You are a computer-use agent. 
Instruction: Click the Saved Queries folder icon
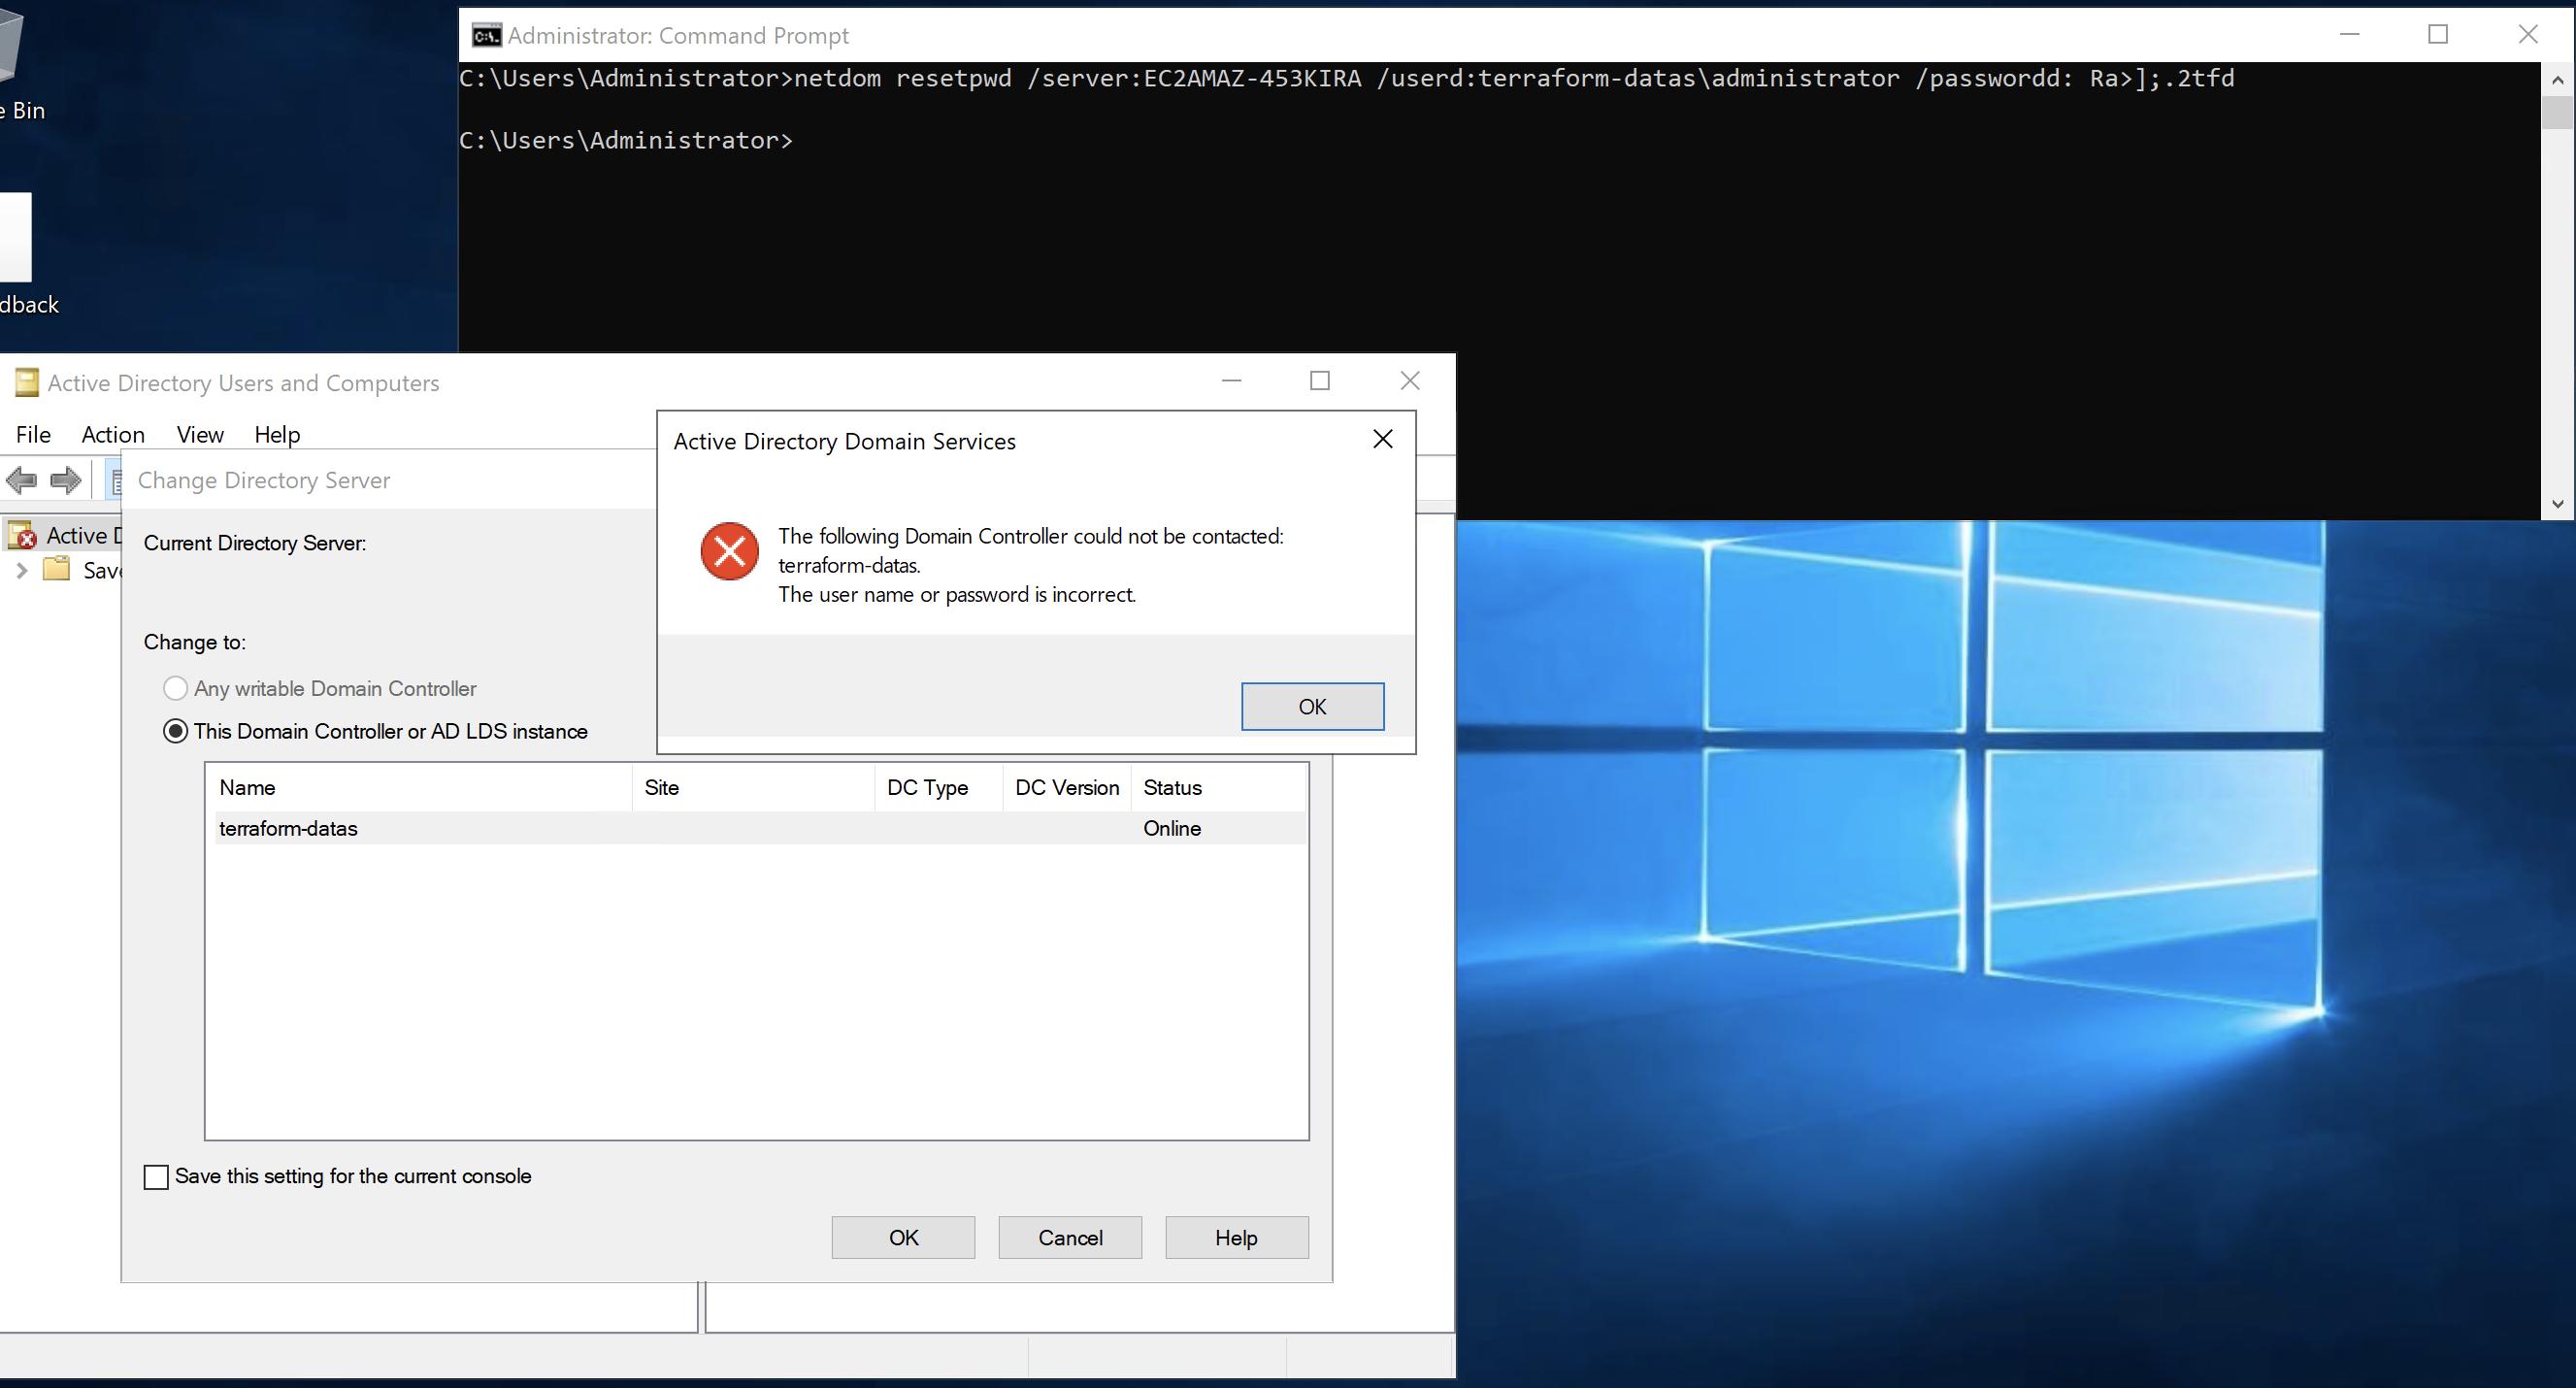click(57, 570)
